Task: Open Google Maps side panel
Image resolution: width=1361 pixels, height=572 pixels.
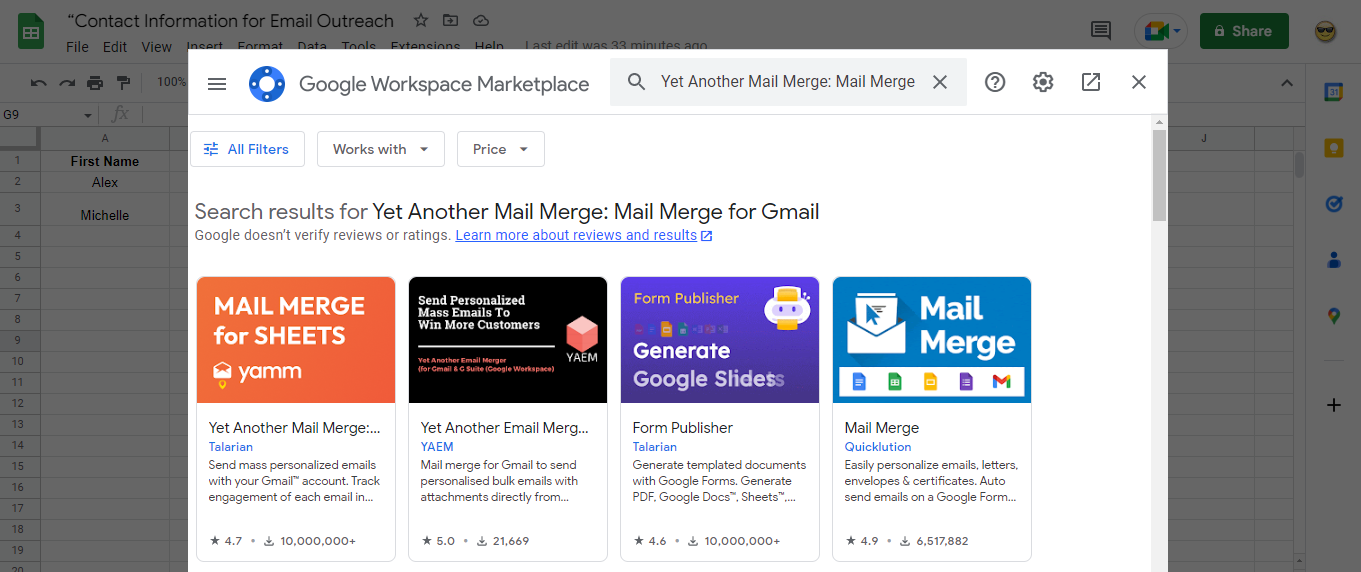Action: pos(1333,316)
